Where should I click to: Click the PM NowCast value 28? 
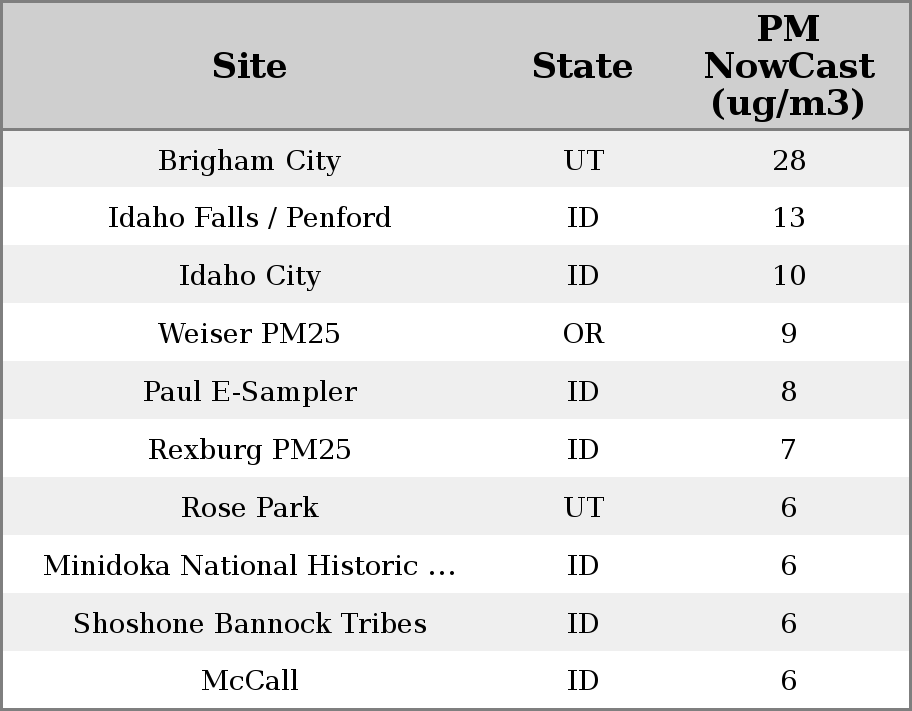pyautogui.click(x=788, y=161)
